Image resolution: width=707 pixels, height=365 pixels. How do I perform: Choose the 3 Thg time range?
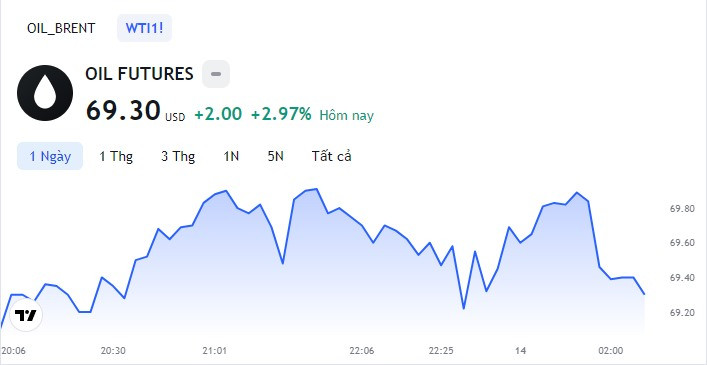(178, 156)
